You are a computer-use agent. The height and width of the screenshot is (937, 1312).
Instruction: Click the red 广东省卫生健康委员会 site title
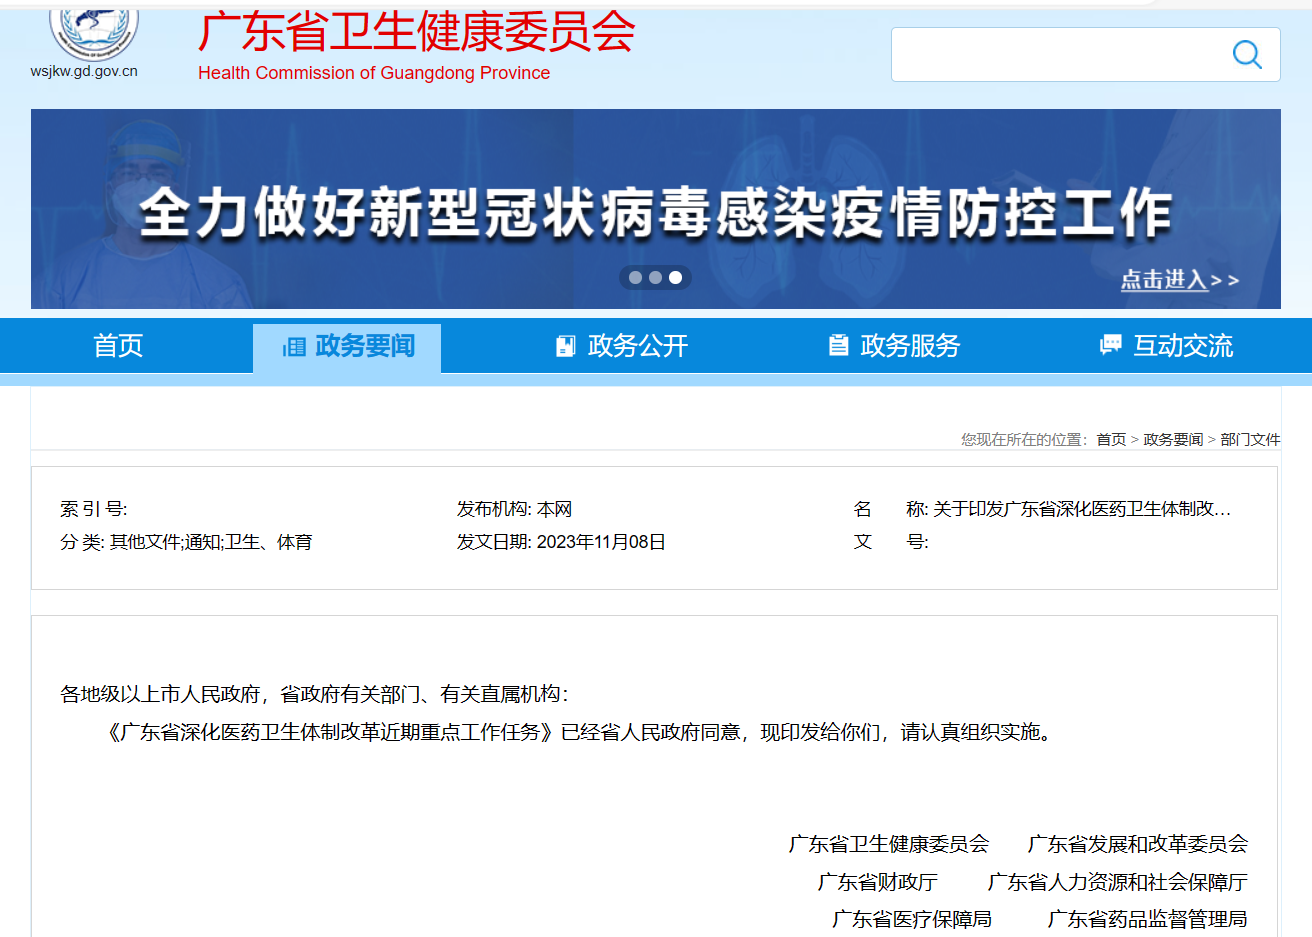coord(416,32)
